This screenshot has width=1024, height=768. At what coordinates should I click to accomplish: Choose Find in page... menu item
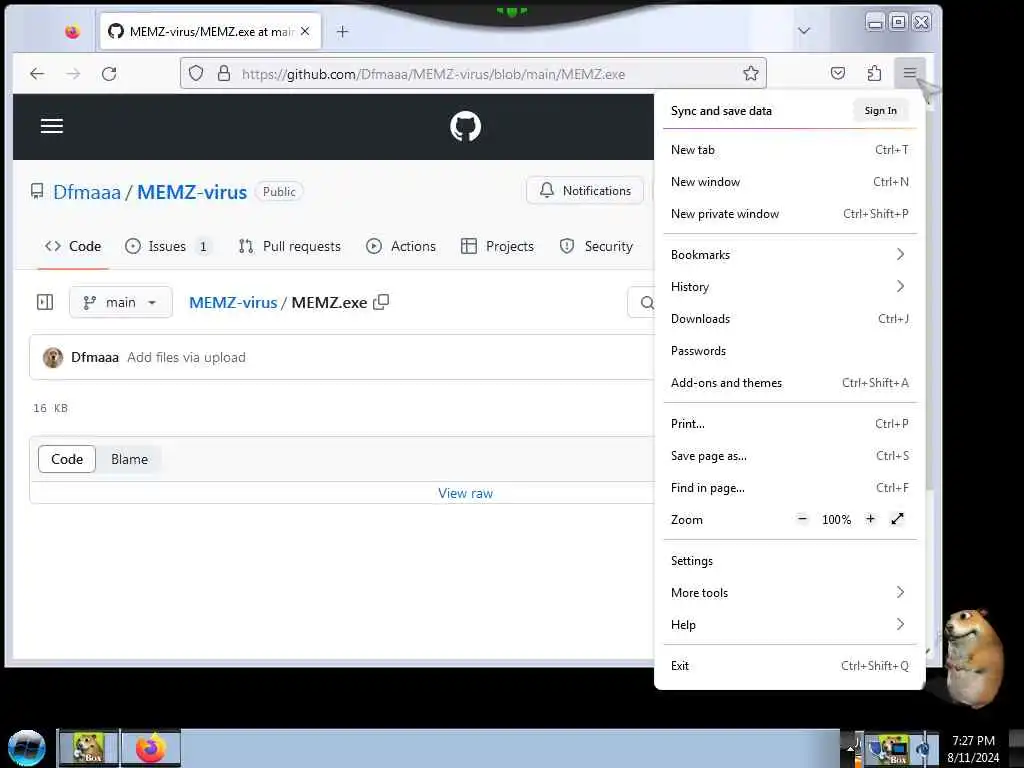coord(790,487)
